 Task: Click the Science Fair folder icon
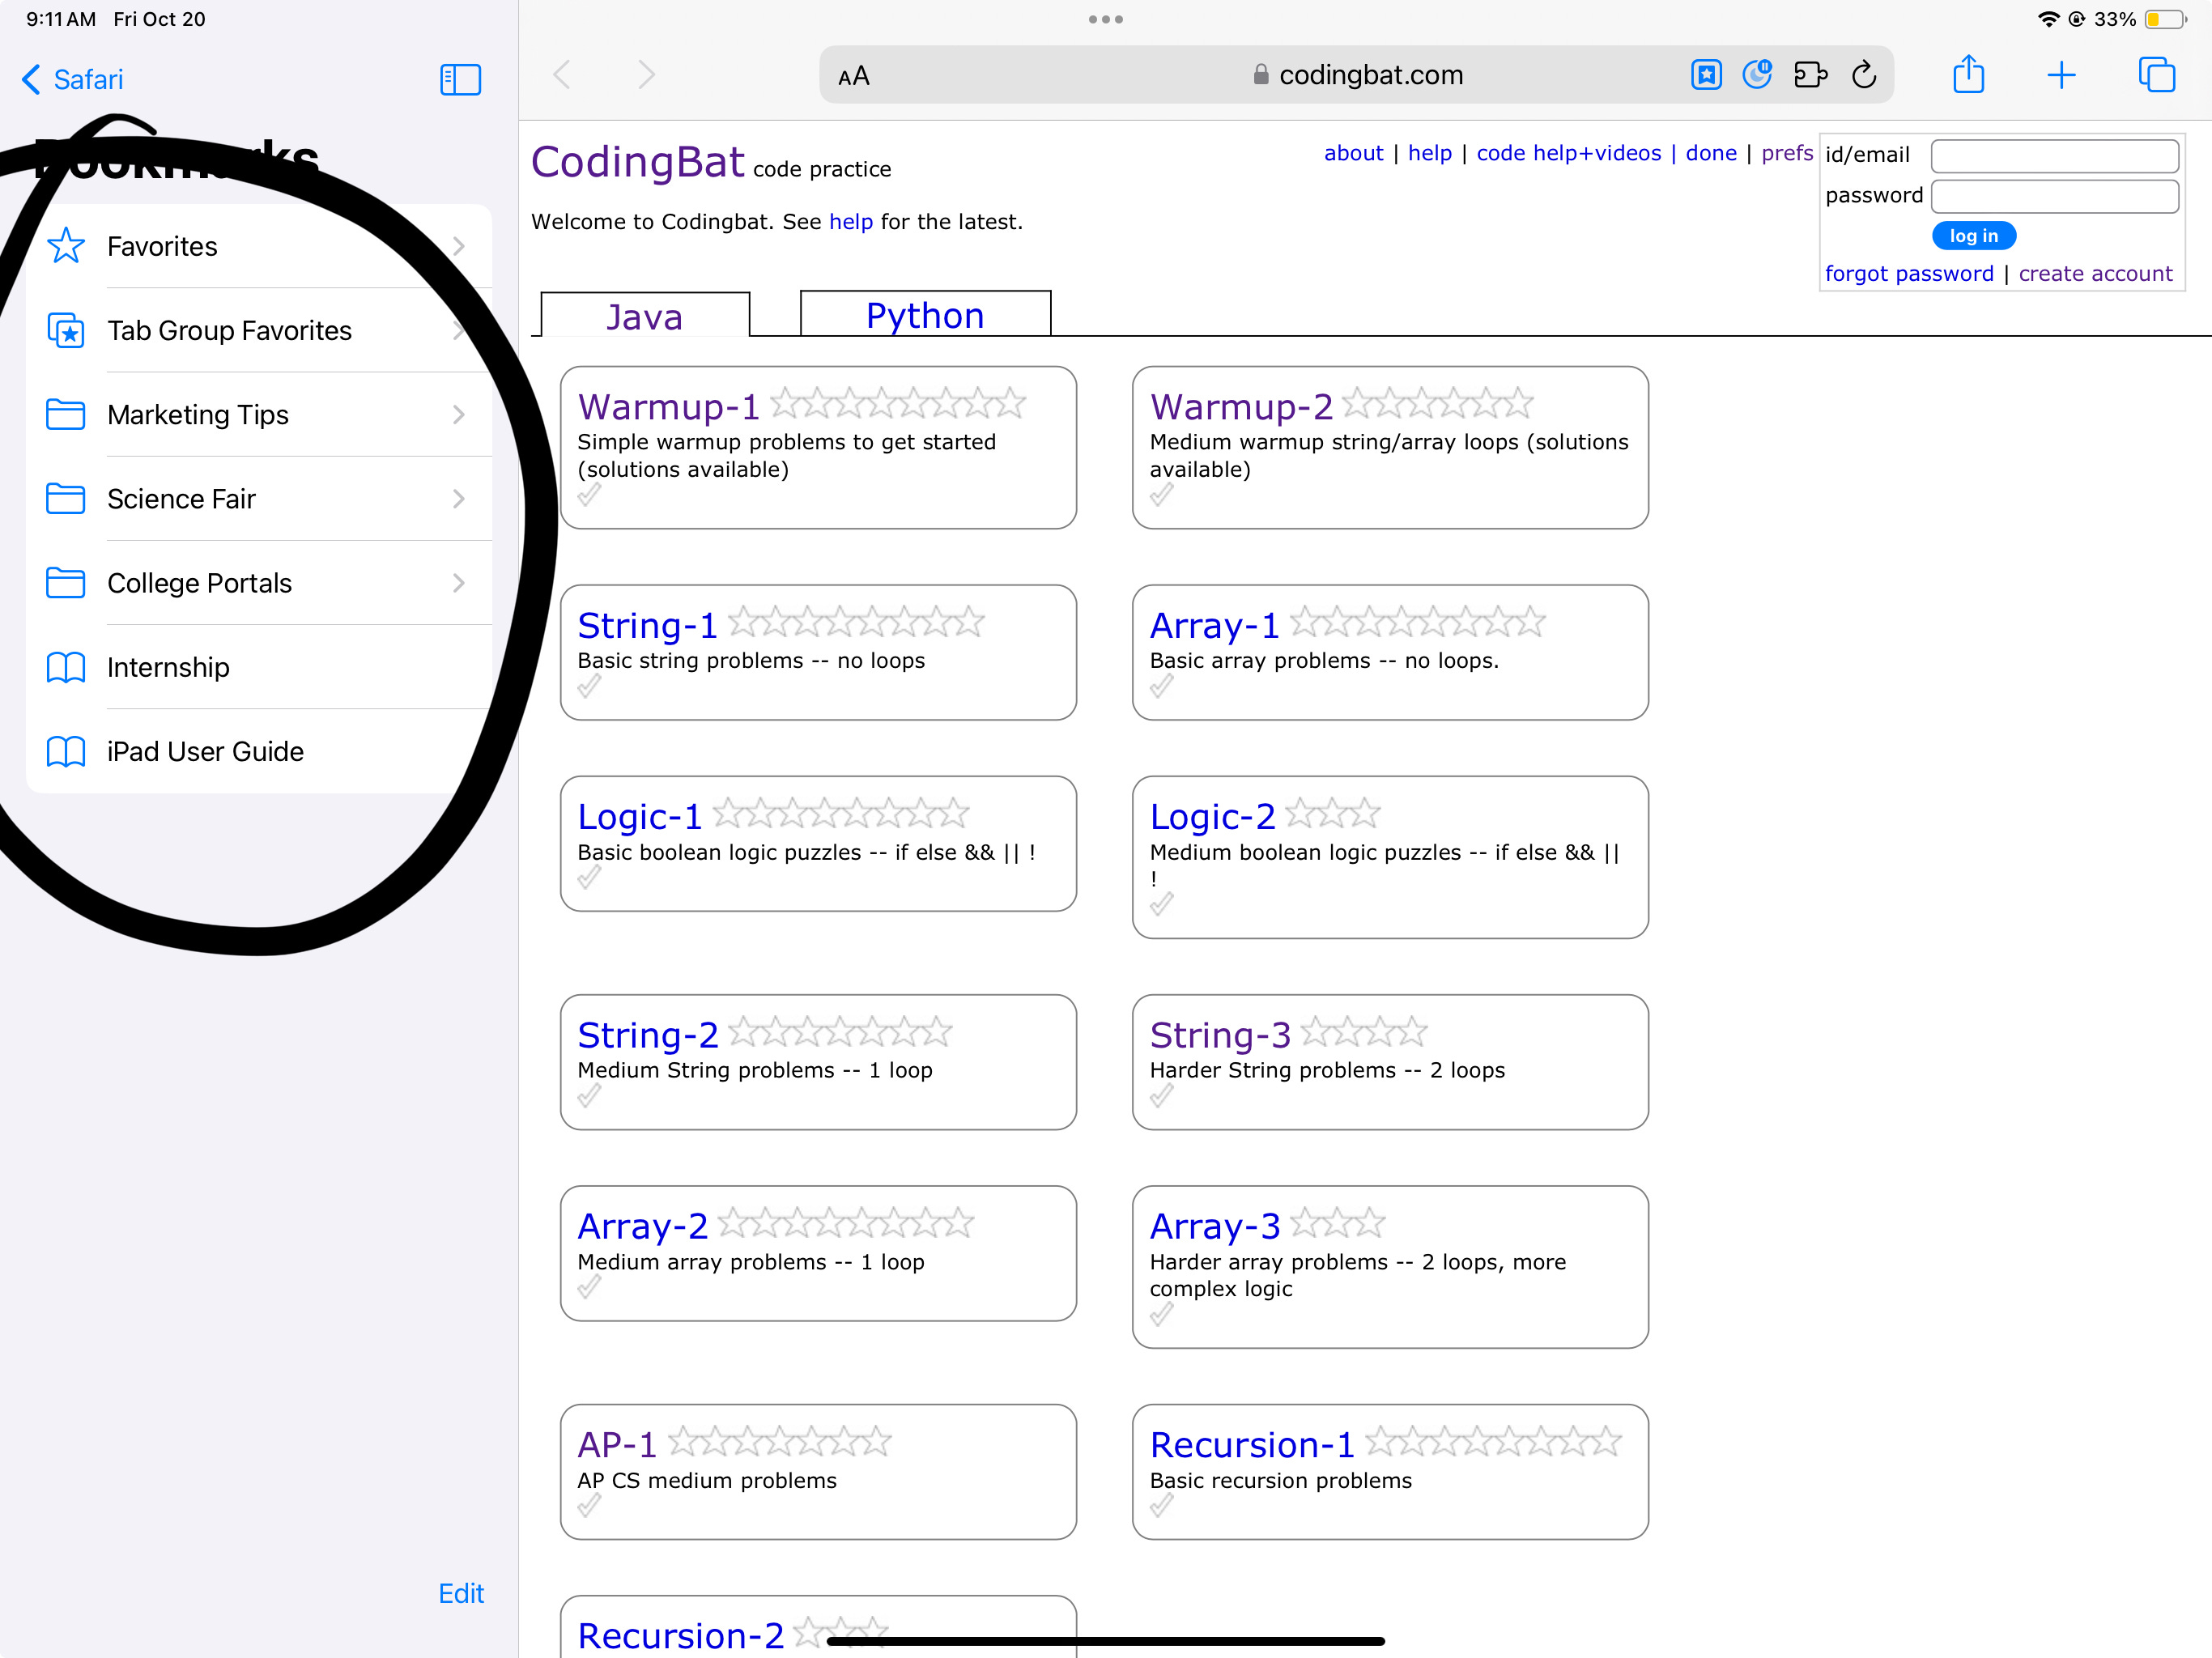tap(66, 498)
